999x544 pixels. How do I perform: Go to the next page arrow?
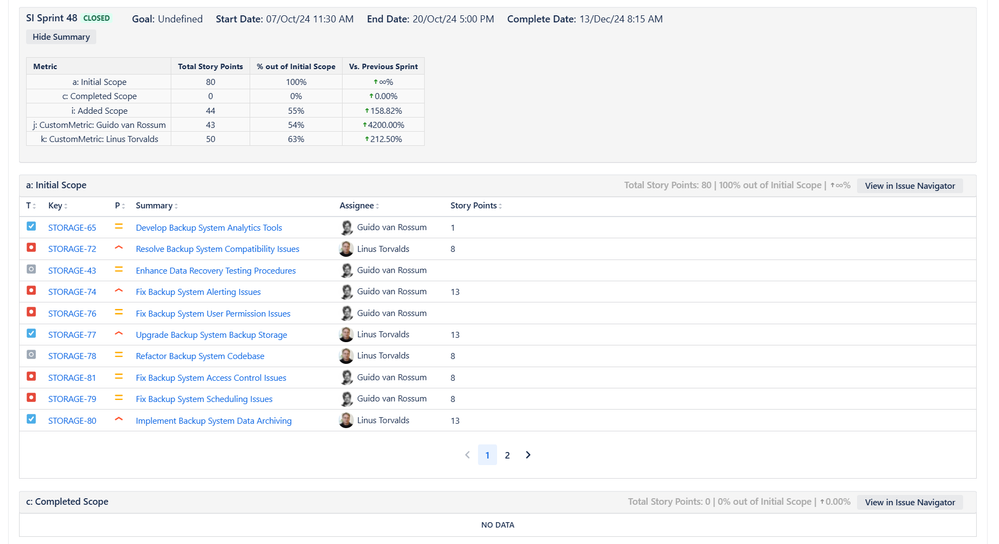[x=528, y=455]
